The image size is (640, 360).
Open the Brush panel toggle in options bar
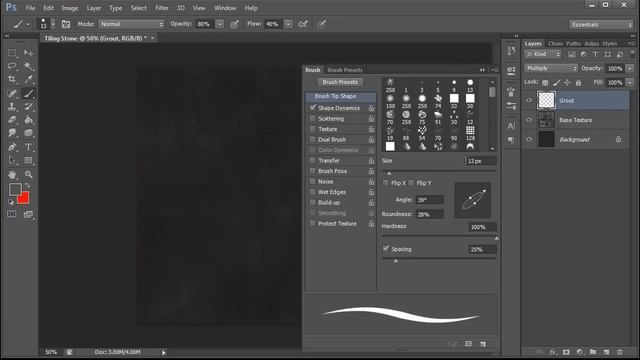pos(66,24)
